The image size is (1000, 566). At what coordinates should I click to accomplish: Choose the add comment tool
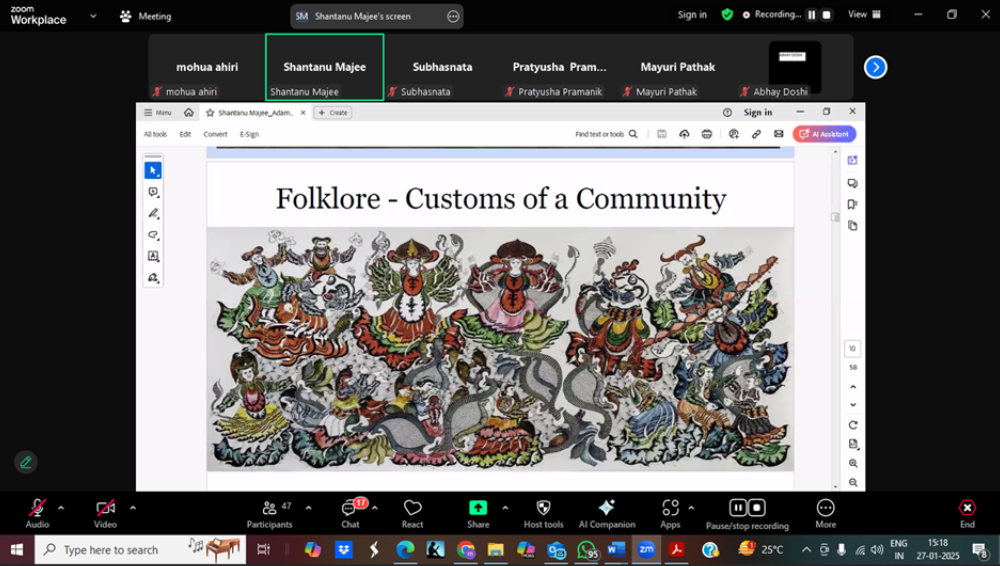point(153,192)
